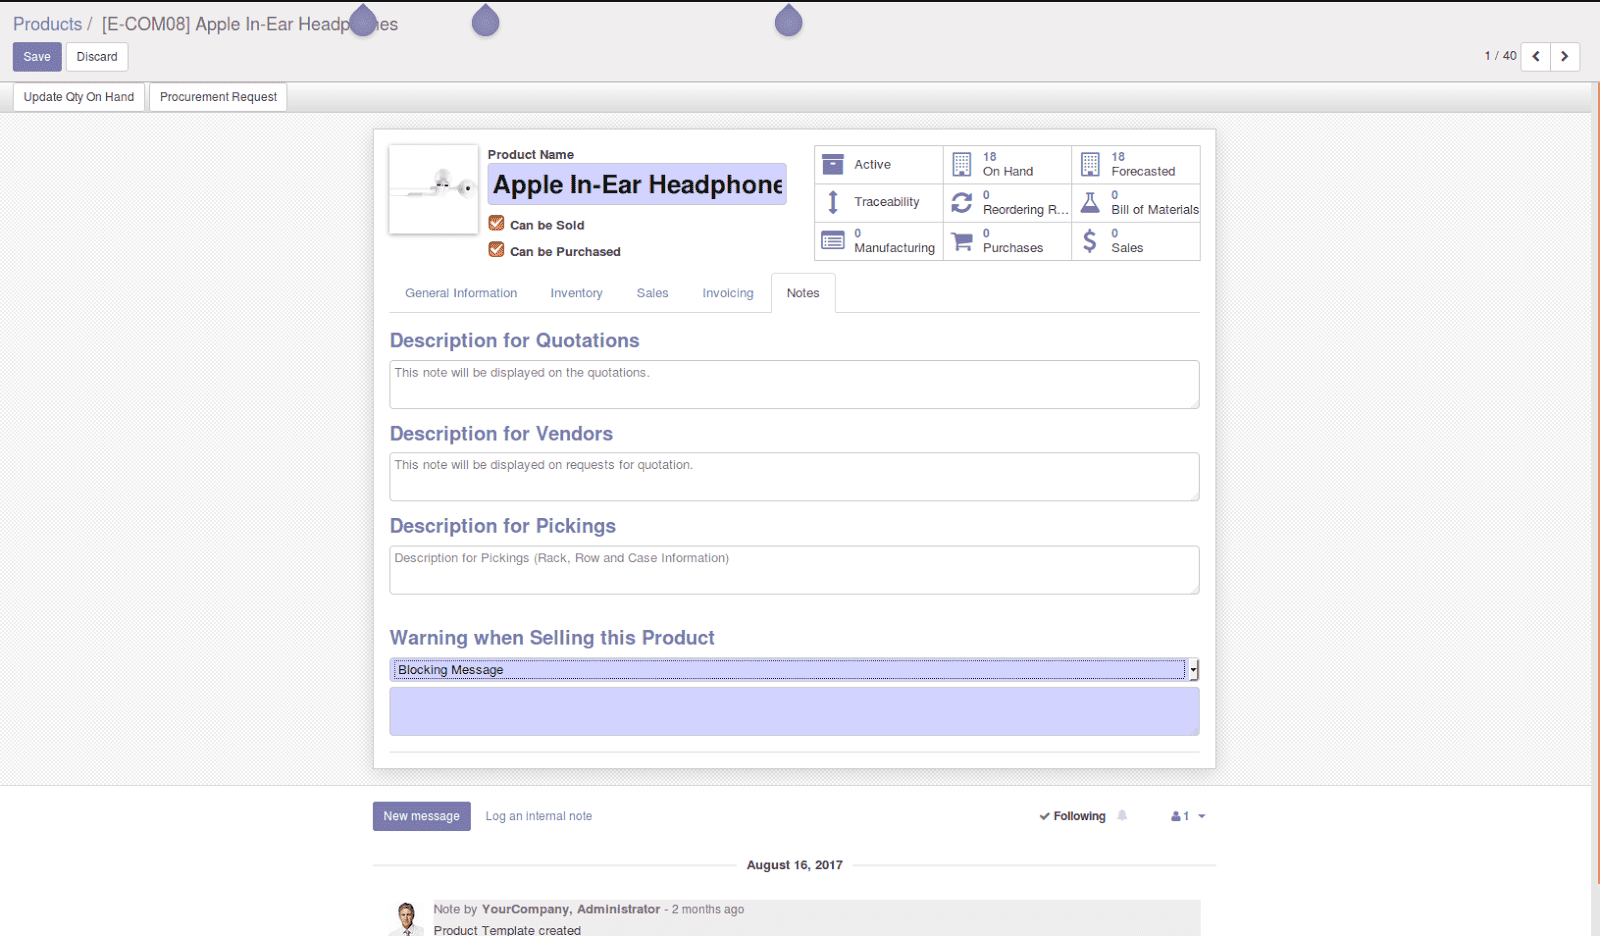
Task: Select the Notes tab
Action: coord(803,293)
